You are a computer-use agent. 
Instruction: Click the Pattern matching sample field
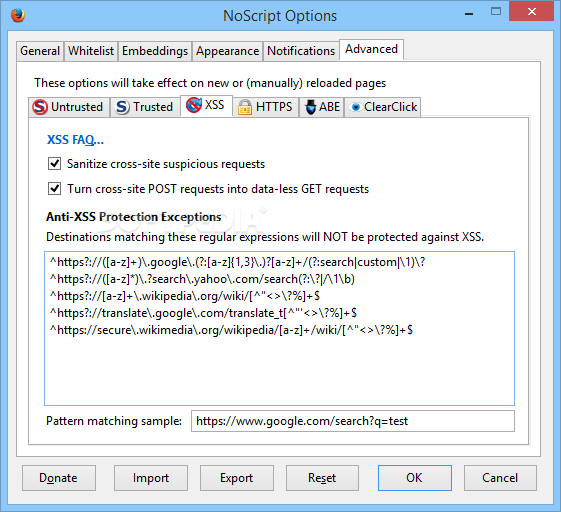(x=353, y=421)
